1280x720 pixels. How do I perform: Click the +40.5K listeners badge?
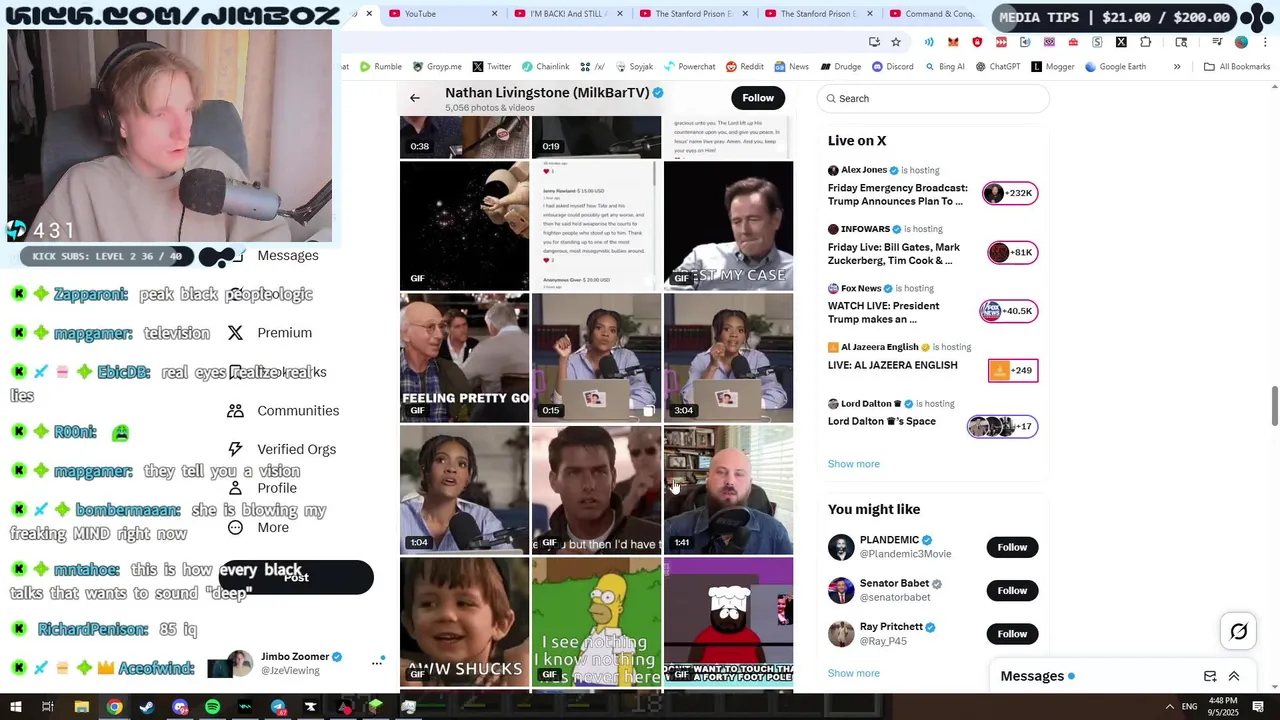coord(1008,311)
